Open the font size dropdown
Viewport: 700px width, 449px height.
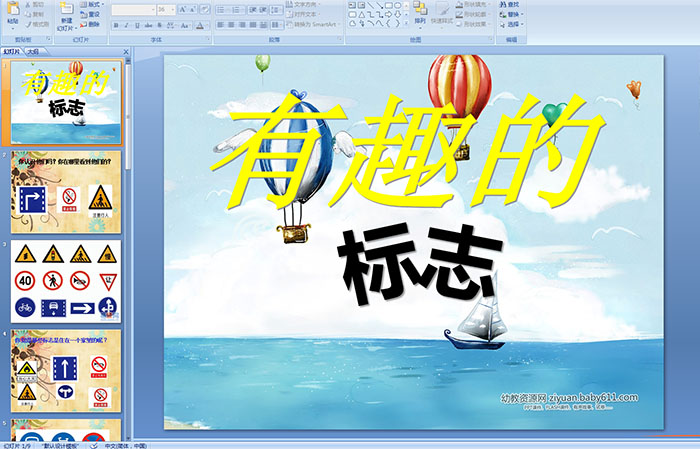167,8
